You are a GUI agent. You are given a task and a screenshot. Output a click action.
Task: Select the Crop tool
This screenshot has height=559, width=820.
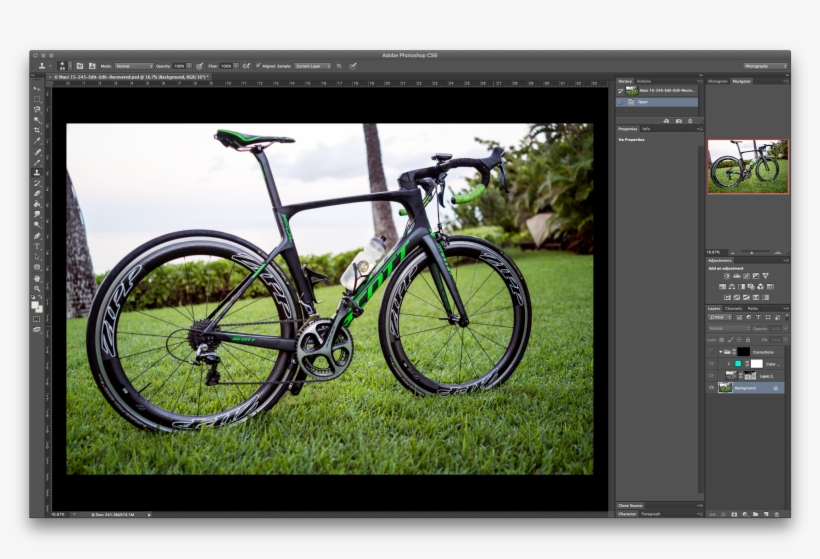[37, 130]
